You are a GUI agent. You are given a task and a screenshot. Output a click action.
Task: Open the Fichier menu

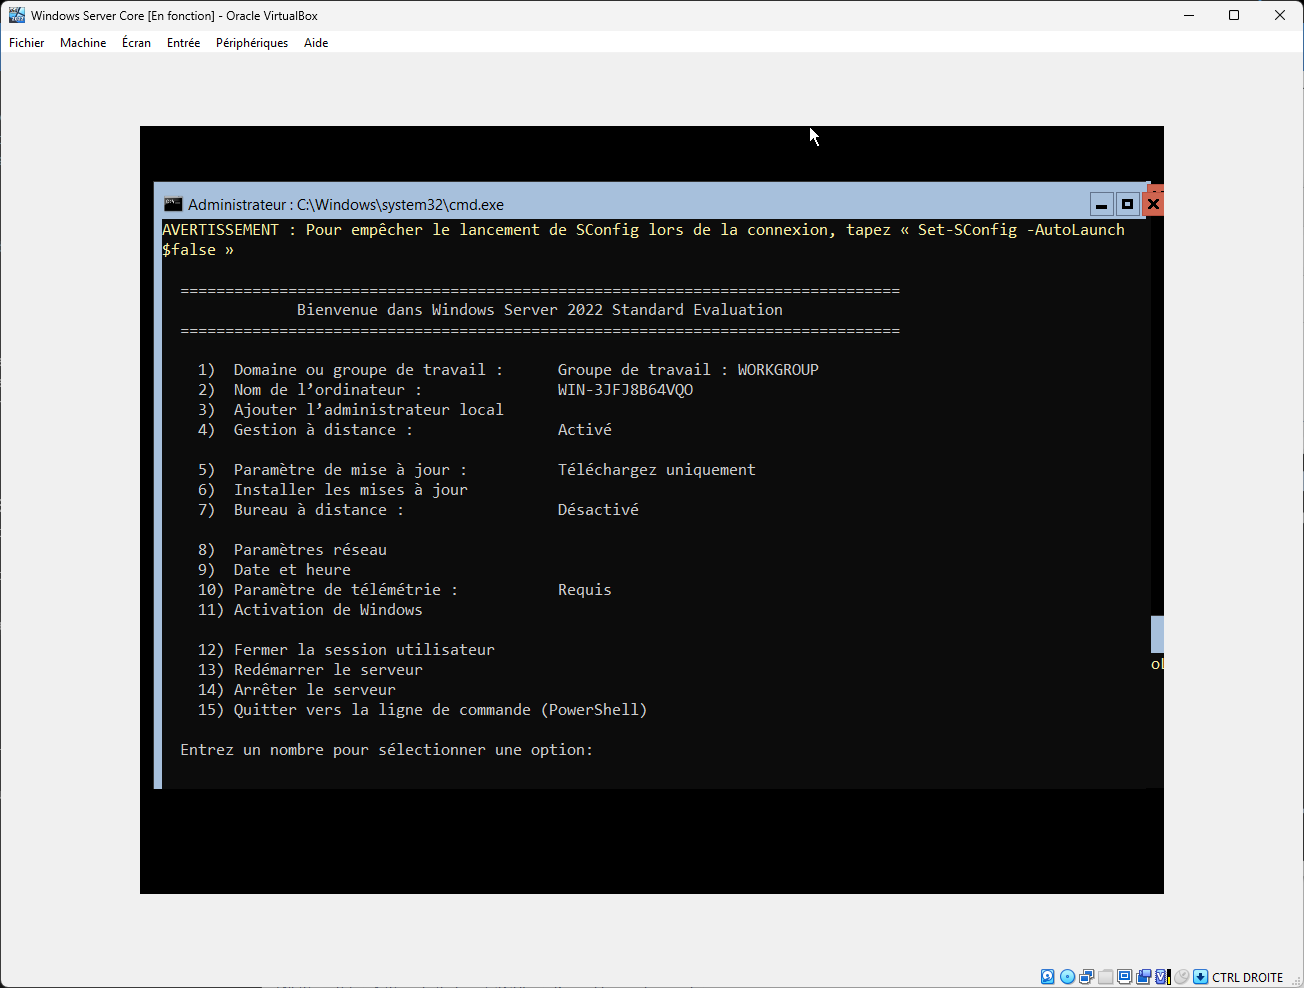coord(27,43)
